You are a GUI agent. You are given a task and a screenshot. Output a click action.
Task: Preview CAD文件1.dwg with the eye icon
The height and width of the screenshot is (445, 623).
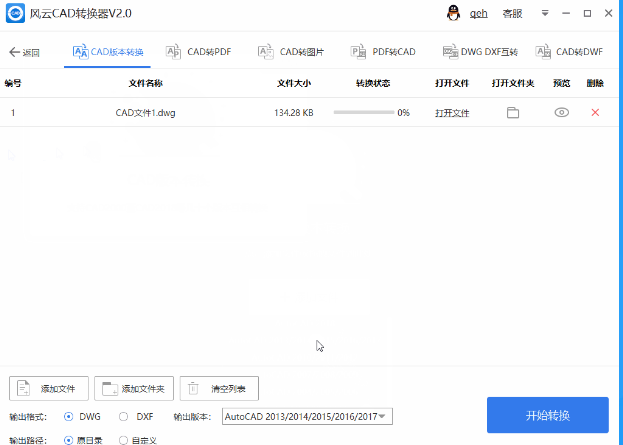(561, 112)
